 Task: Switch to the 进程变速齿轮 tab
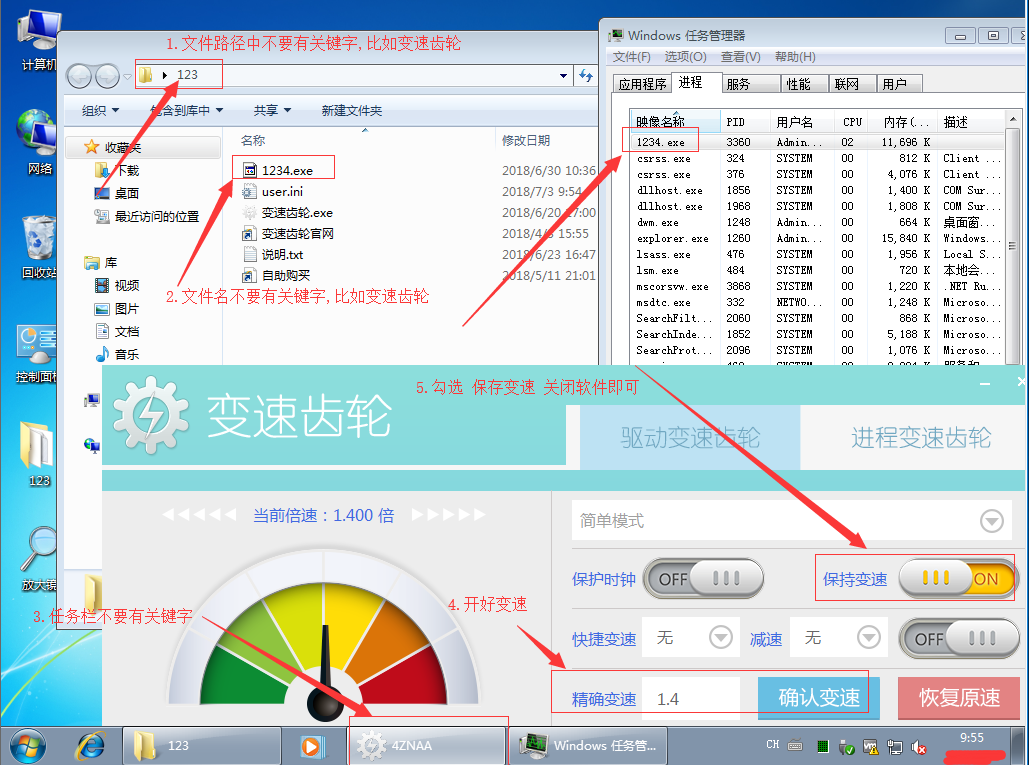pos(920,437)
